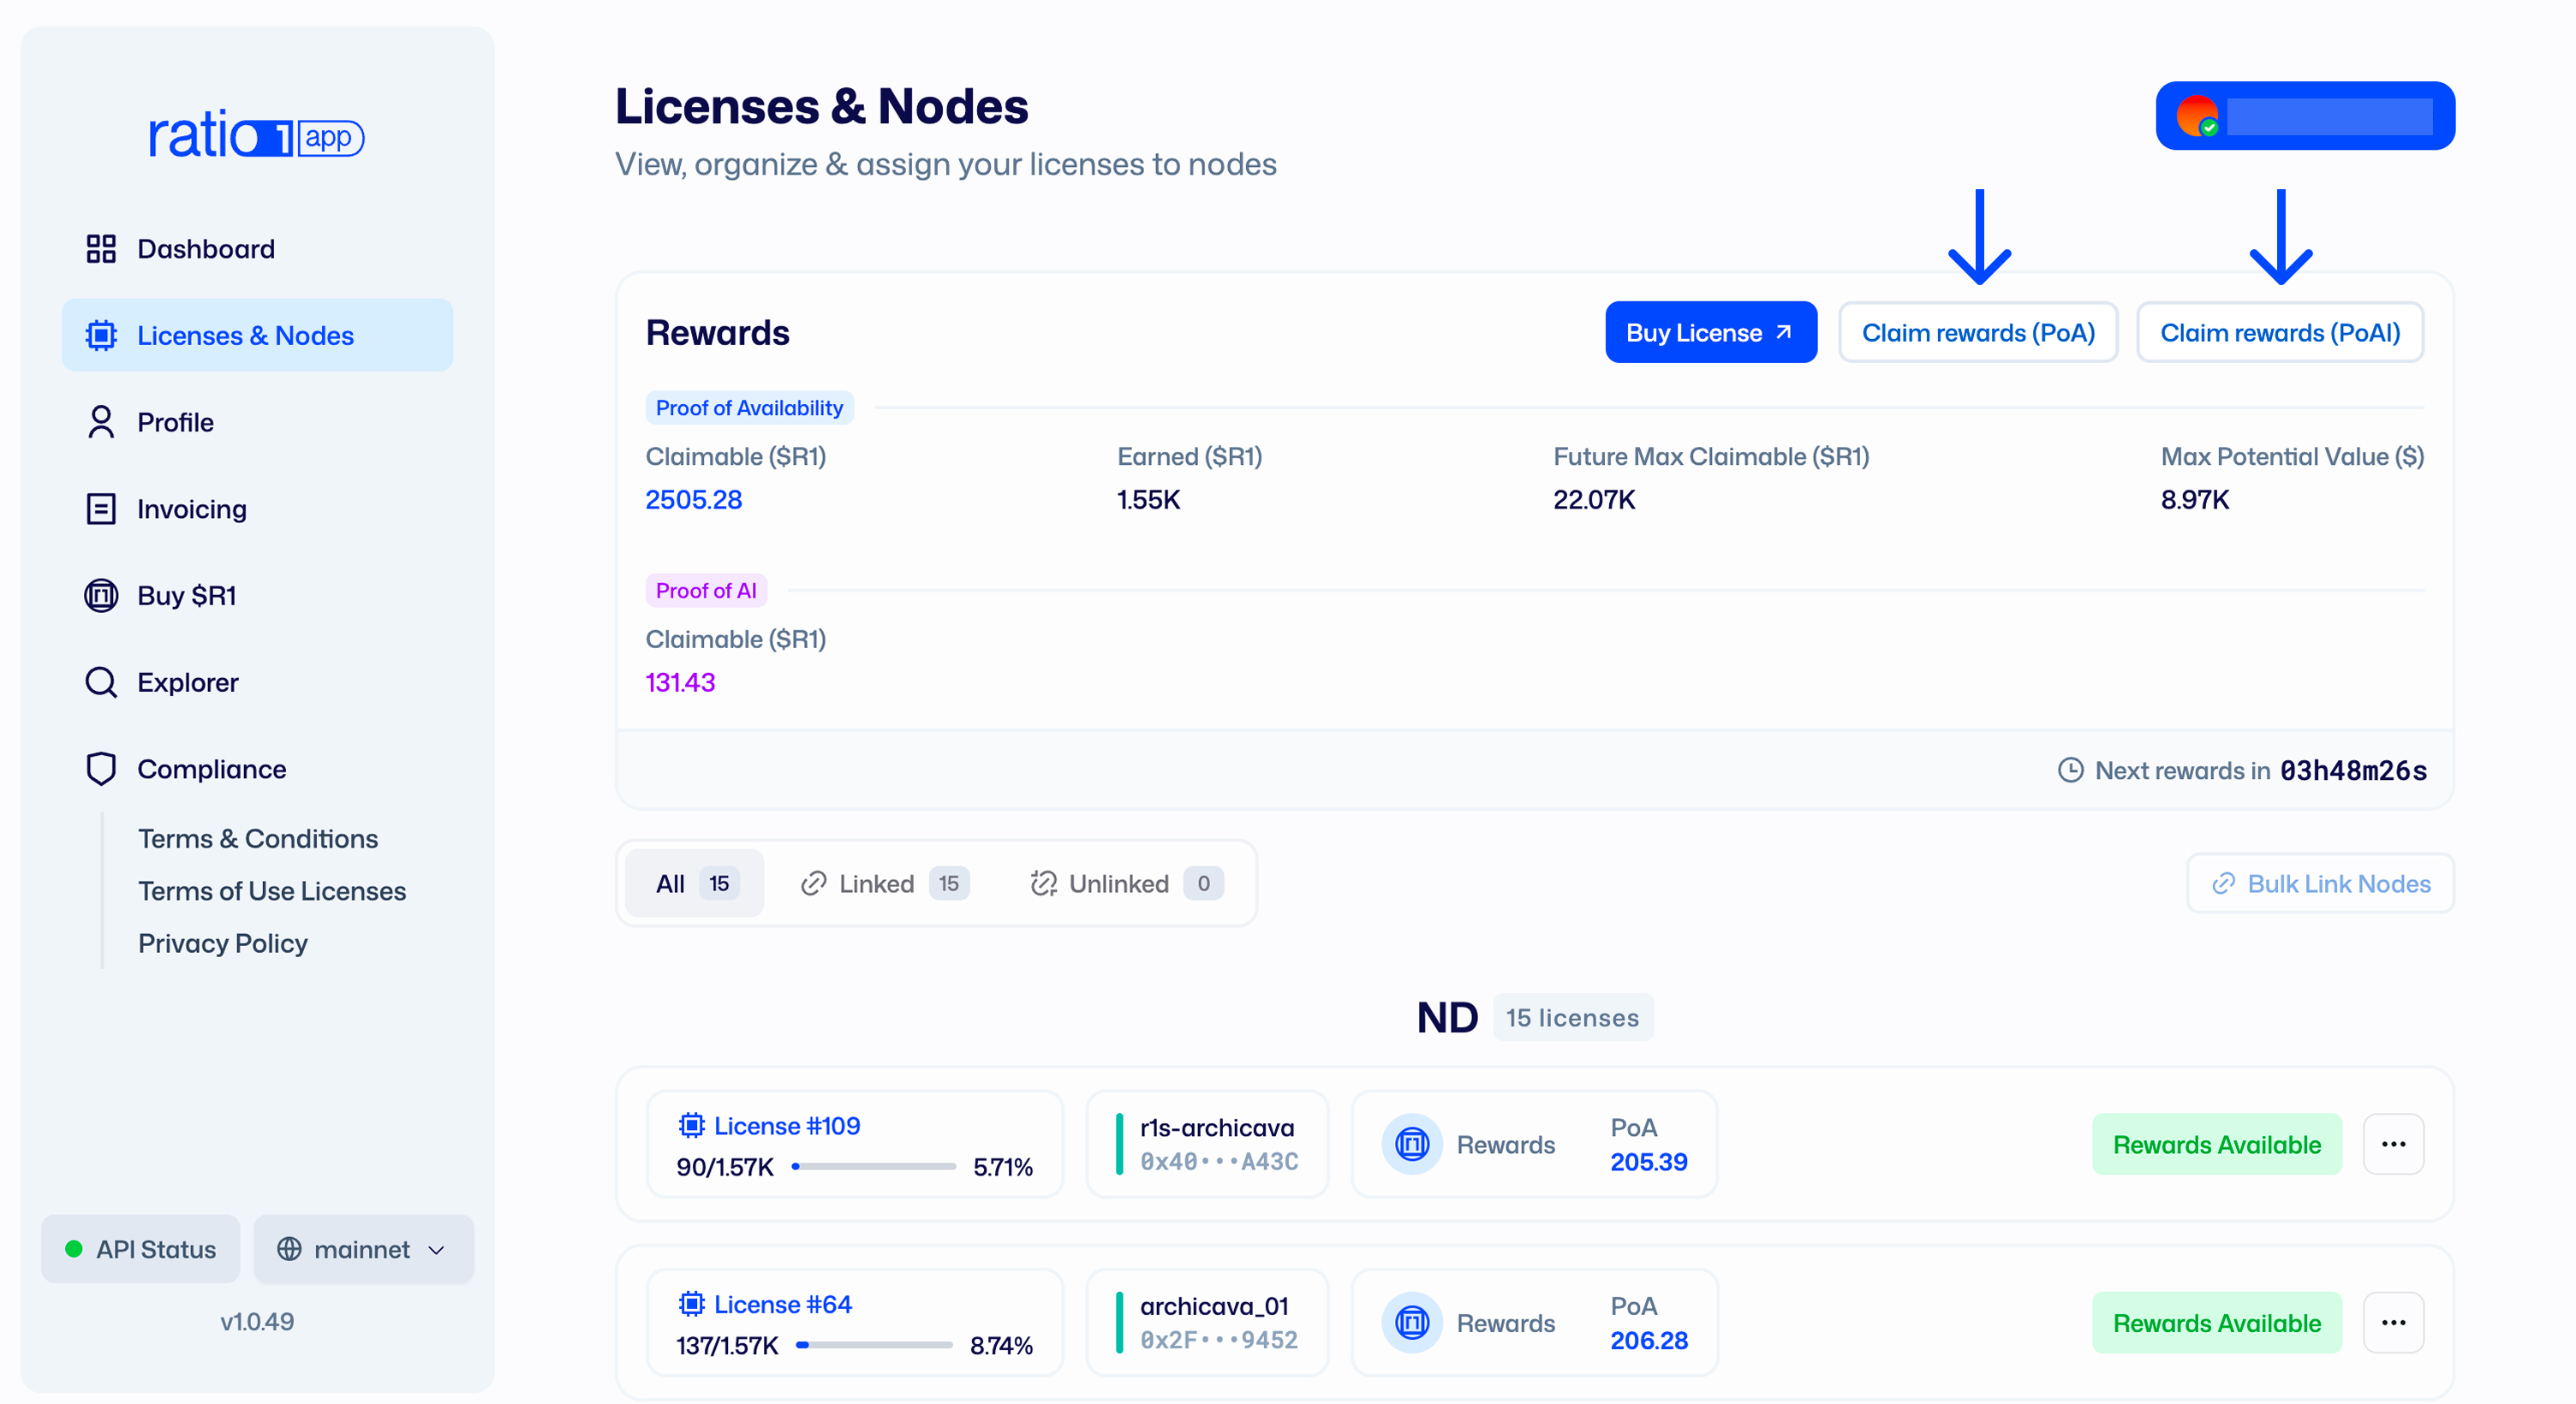The width and height of the screenshot is (2576, 1404).
Task: Click the Dashboard grid icon
Action: (x=101, y=249)
